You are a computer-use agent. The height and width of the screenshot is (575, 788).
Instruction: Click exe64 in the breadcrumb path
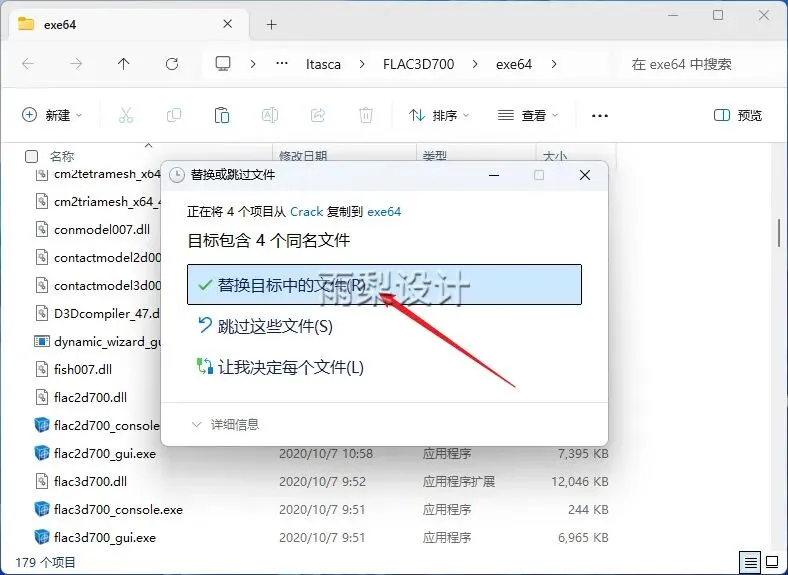[x=514, y=64]
